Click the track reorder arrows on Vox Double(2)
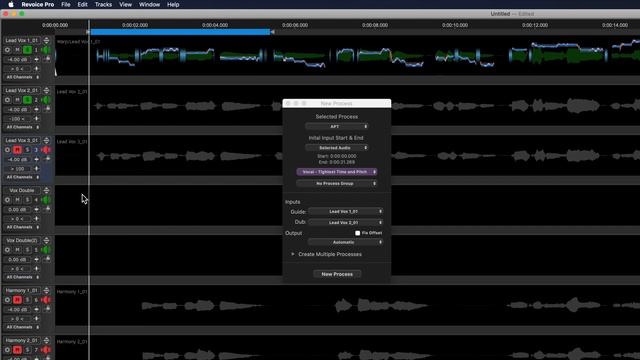Viewport: 640px width, 360px height. [x=46, y=240]
